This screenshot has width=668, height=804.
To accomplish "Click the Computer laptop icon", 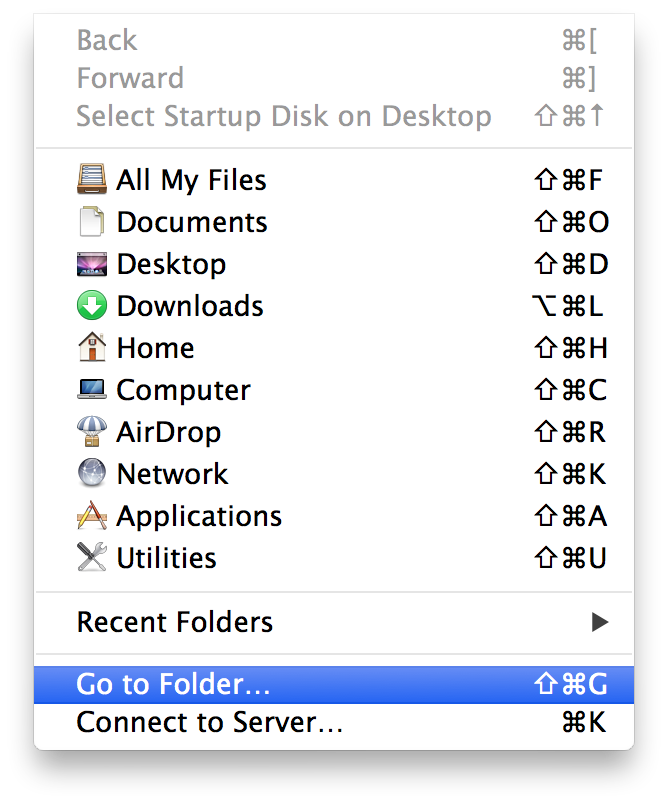I will pos(91,390).
